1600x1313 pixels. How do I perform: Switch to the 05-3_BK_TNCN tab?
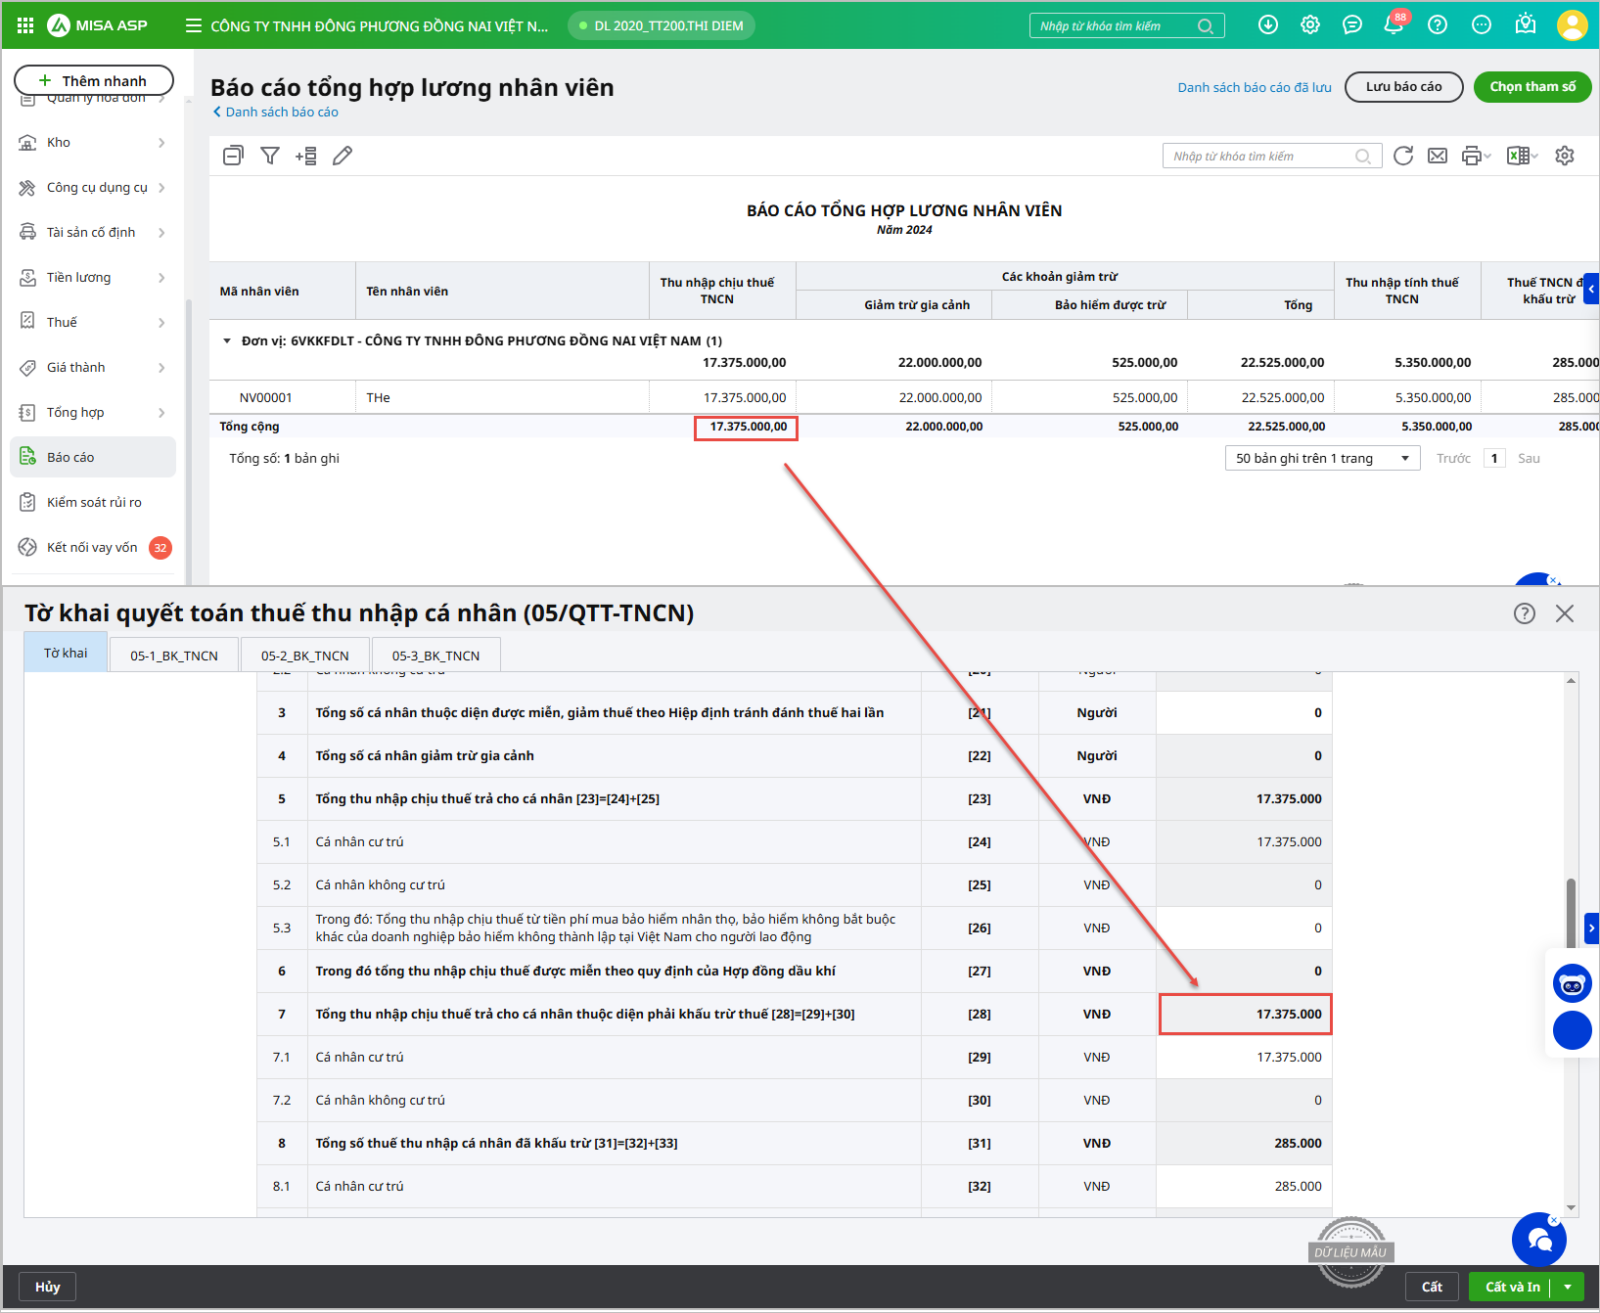[435, 656]
